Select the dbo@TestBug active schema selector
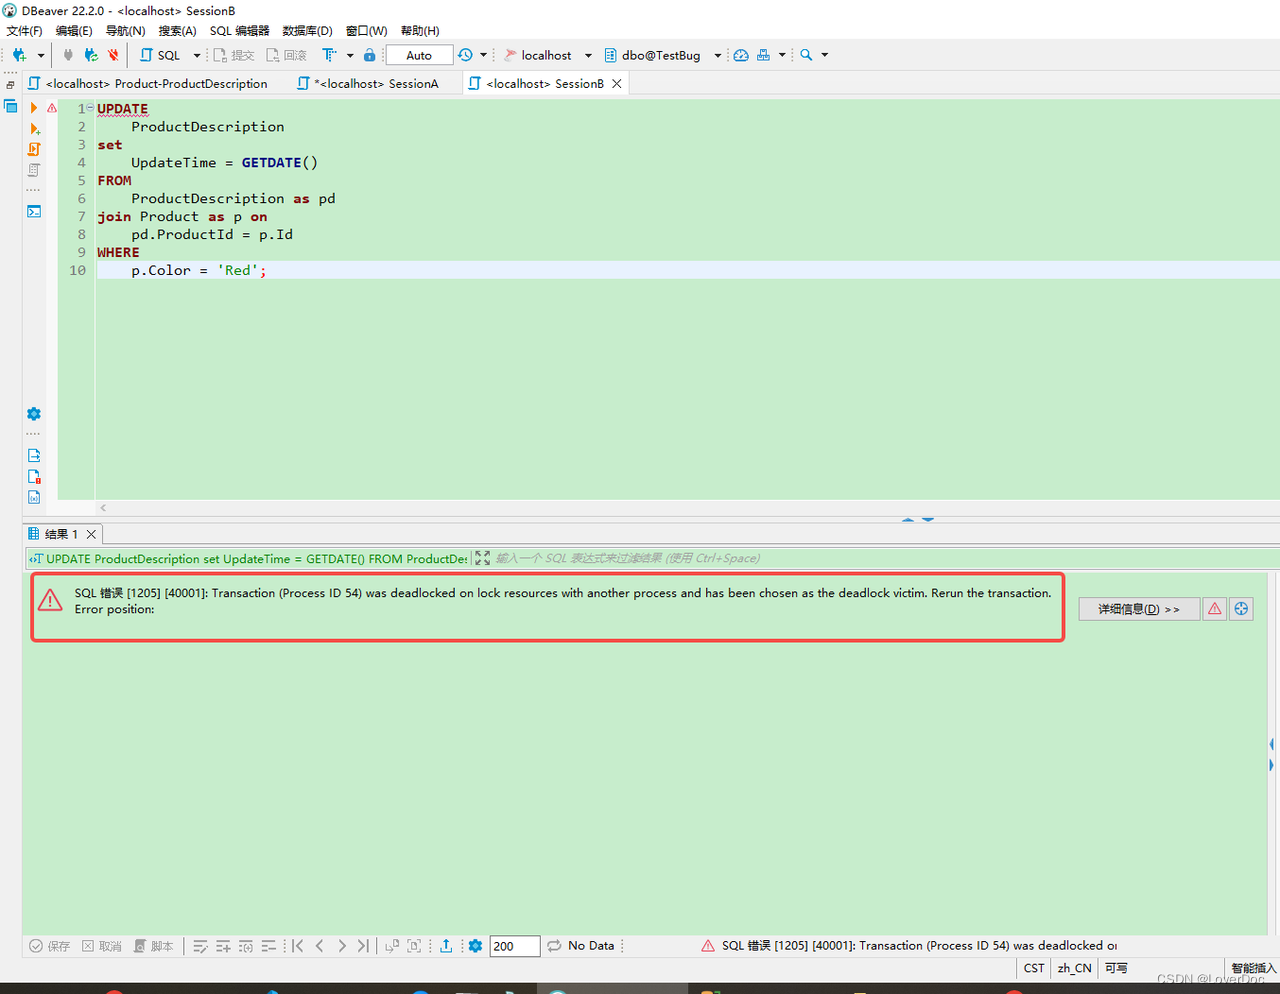Image resolution: width=1280 pixels, height=994 pixels. (x=652, y=55)
